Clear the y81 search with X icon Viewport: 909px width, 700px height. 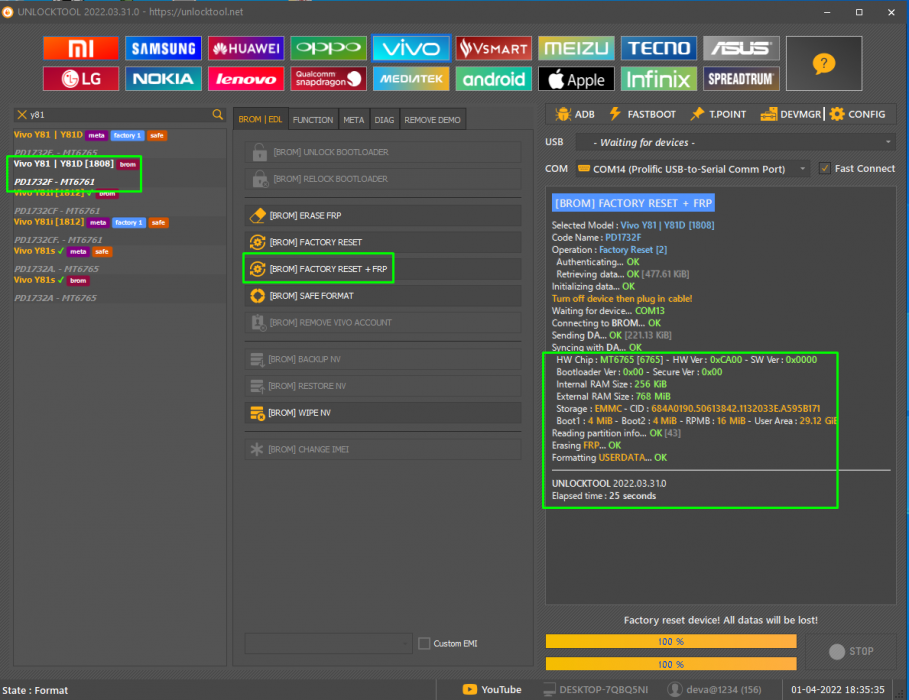click(22, 115)
